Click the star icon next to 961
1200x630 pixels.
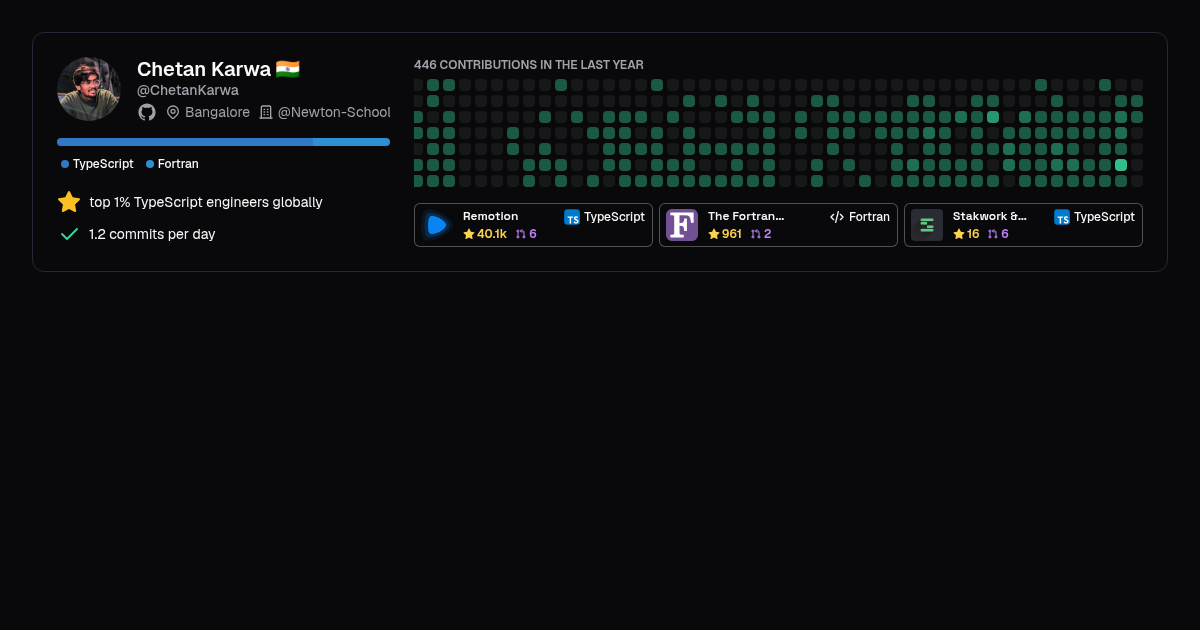tap(714, 234)
